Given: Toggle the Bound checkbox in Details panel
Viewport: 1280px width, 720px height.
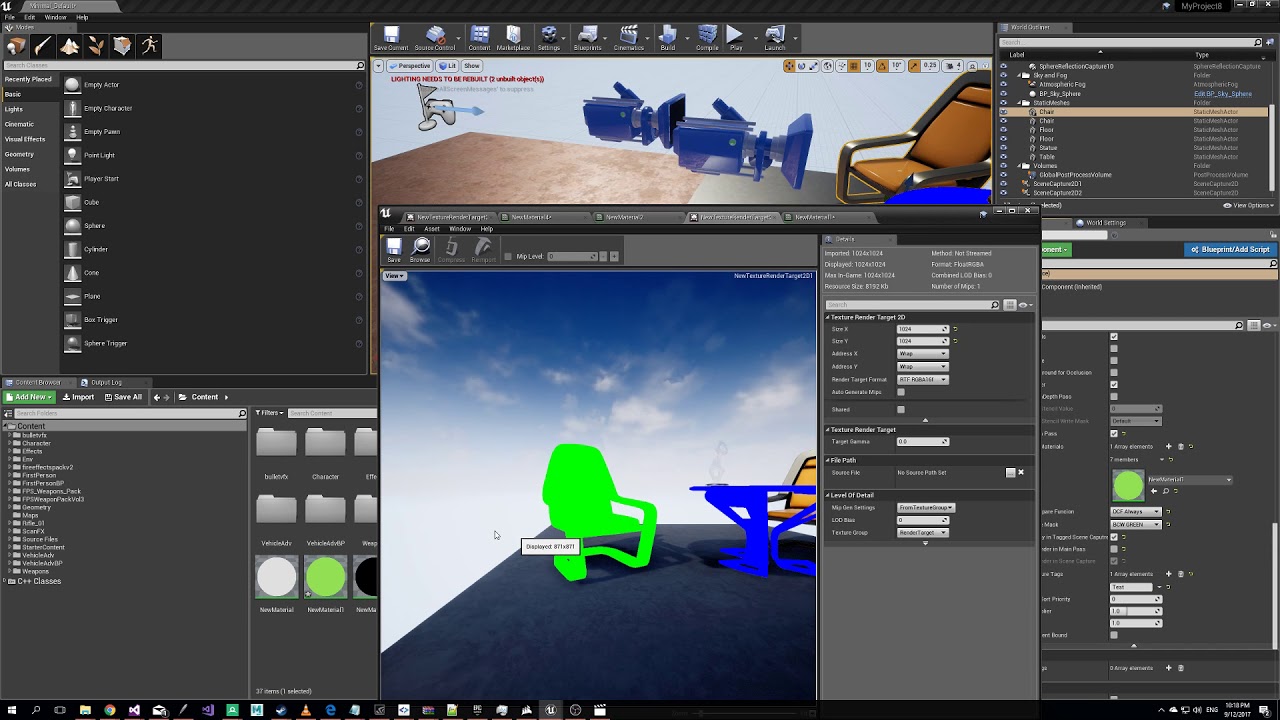Looking at the screenshot, I should (1114, 635).
